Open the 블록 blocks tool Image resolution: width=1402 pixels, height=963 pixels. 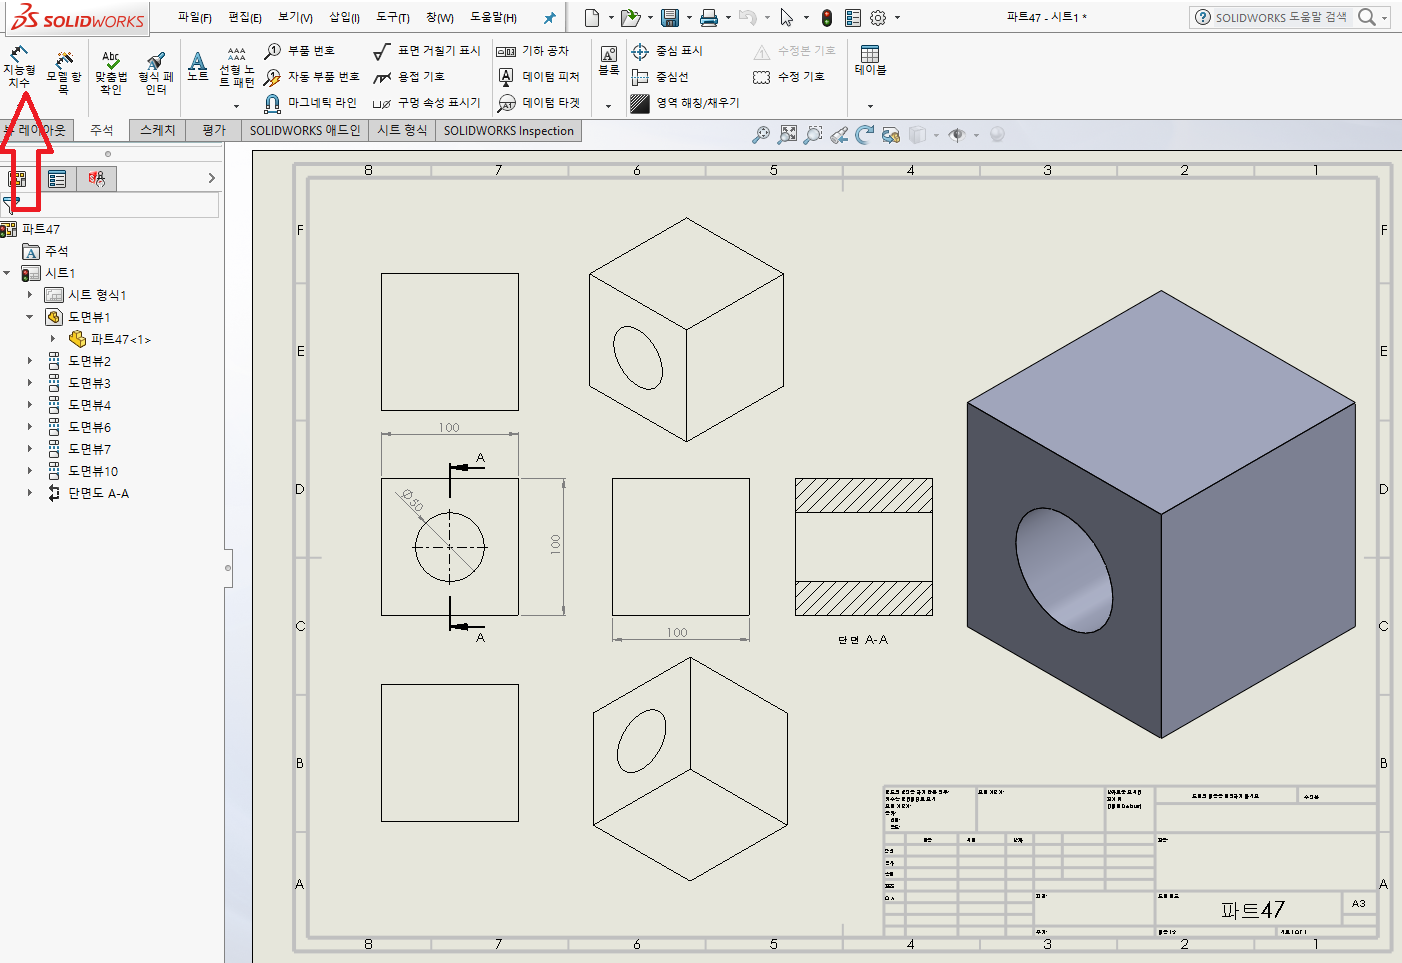point(609,60)
